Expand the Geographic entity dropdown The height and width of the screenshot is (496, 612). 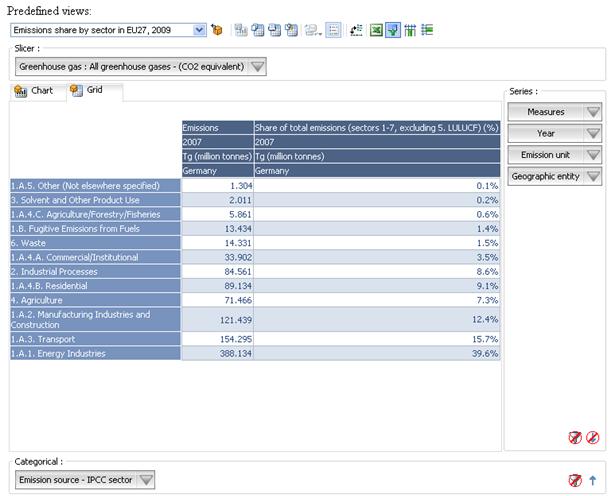pos(555,176)
